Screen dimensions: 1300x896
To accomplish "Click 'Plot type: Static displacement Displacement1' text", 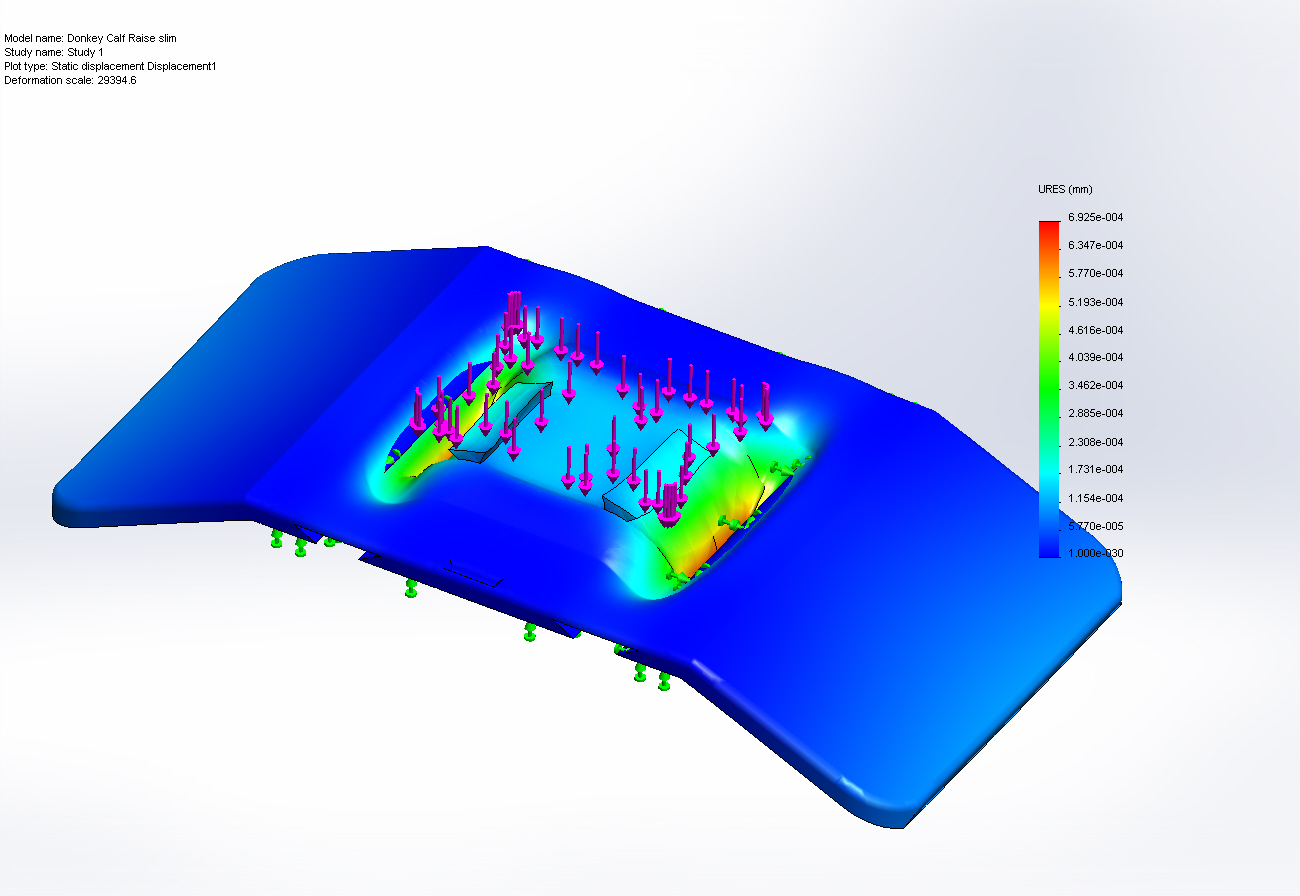I will (110, 66).
